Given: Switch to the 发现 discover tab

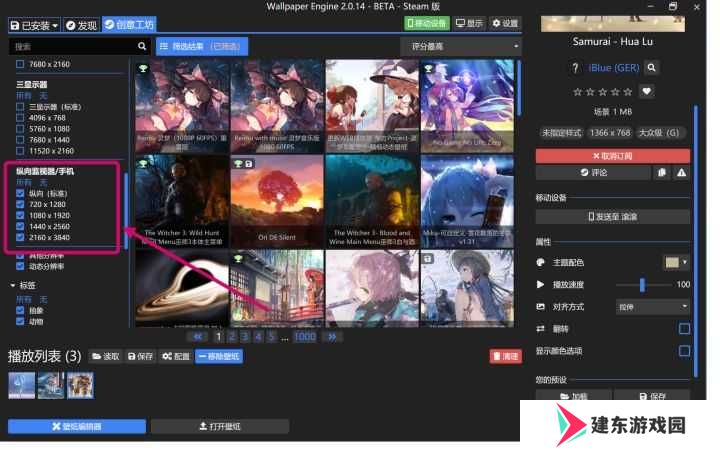Looking at the screenshot, I should (x=81, y=25).
